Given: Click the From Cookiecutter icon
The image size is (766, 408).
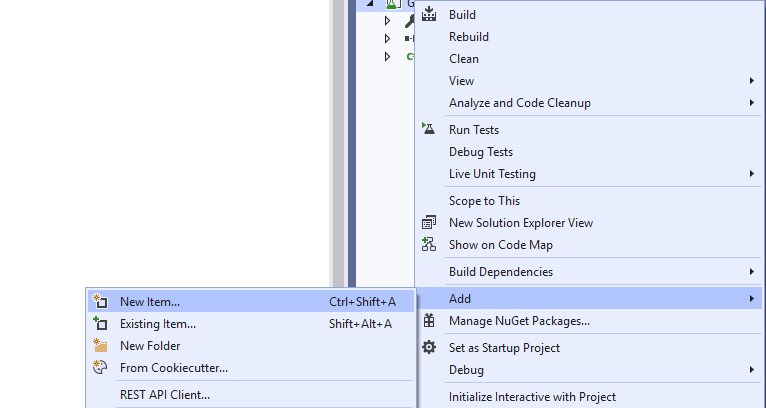Looking at the screenshot, I should (x=100, y=367).
